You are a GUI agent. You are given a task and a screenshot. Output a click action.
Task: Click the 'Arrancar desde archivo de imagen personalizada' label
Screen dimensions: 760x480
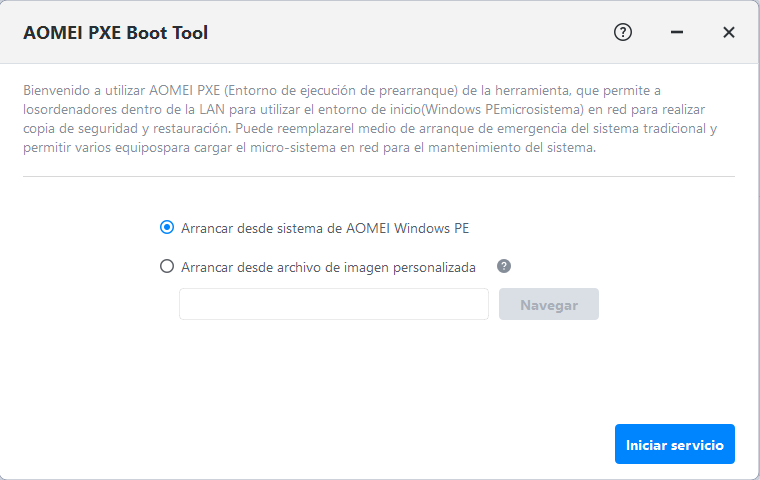coord(328,267)
